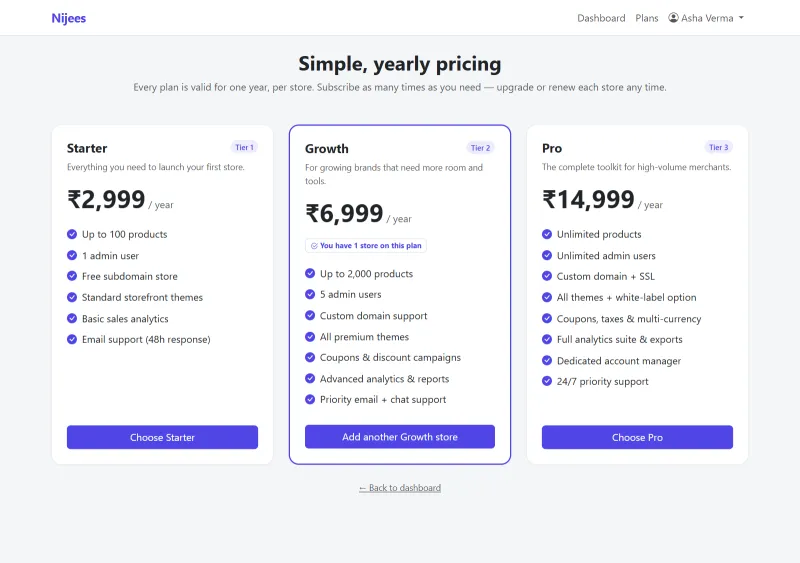Click the Tier 3 badge on Pro plan
The image size is (800, 563).
coord(718,148)
